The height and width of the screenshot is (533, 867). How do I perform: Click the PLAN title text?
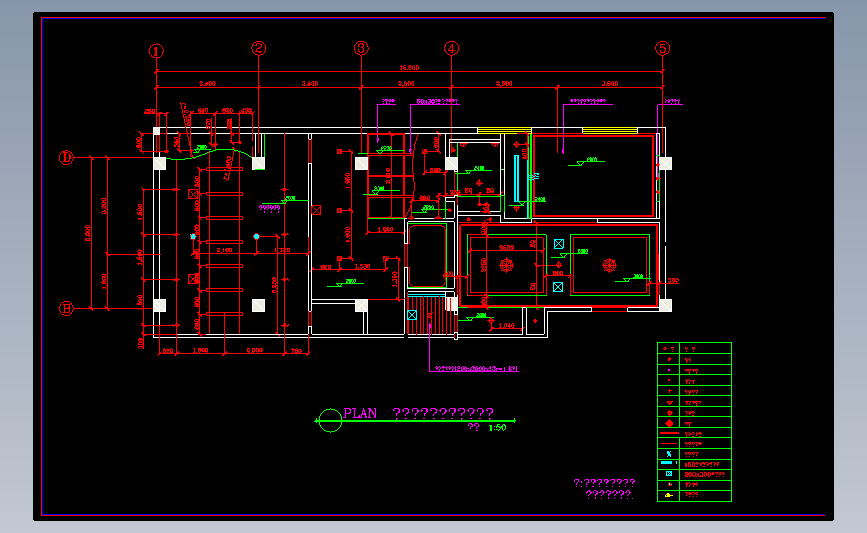[360, 413]
